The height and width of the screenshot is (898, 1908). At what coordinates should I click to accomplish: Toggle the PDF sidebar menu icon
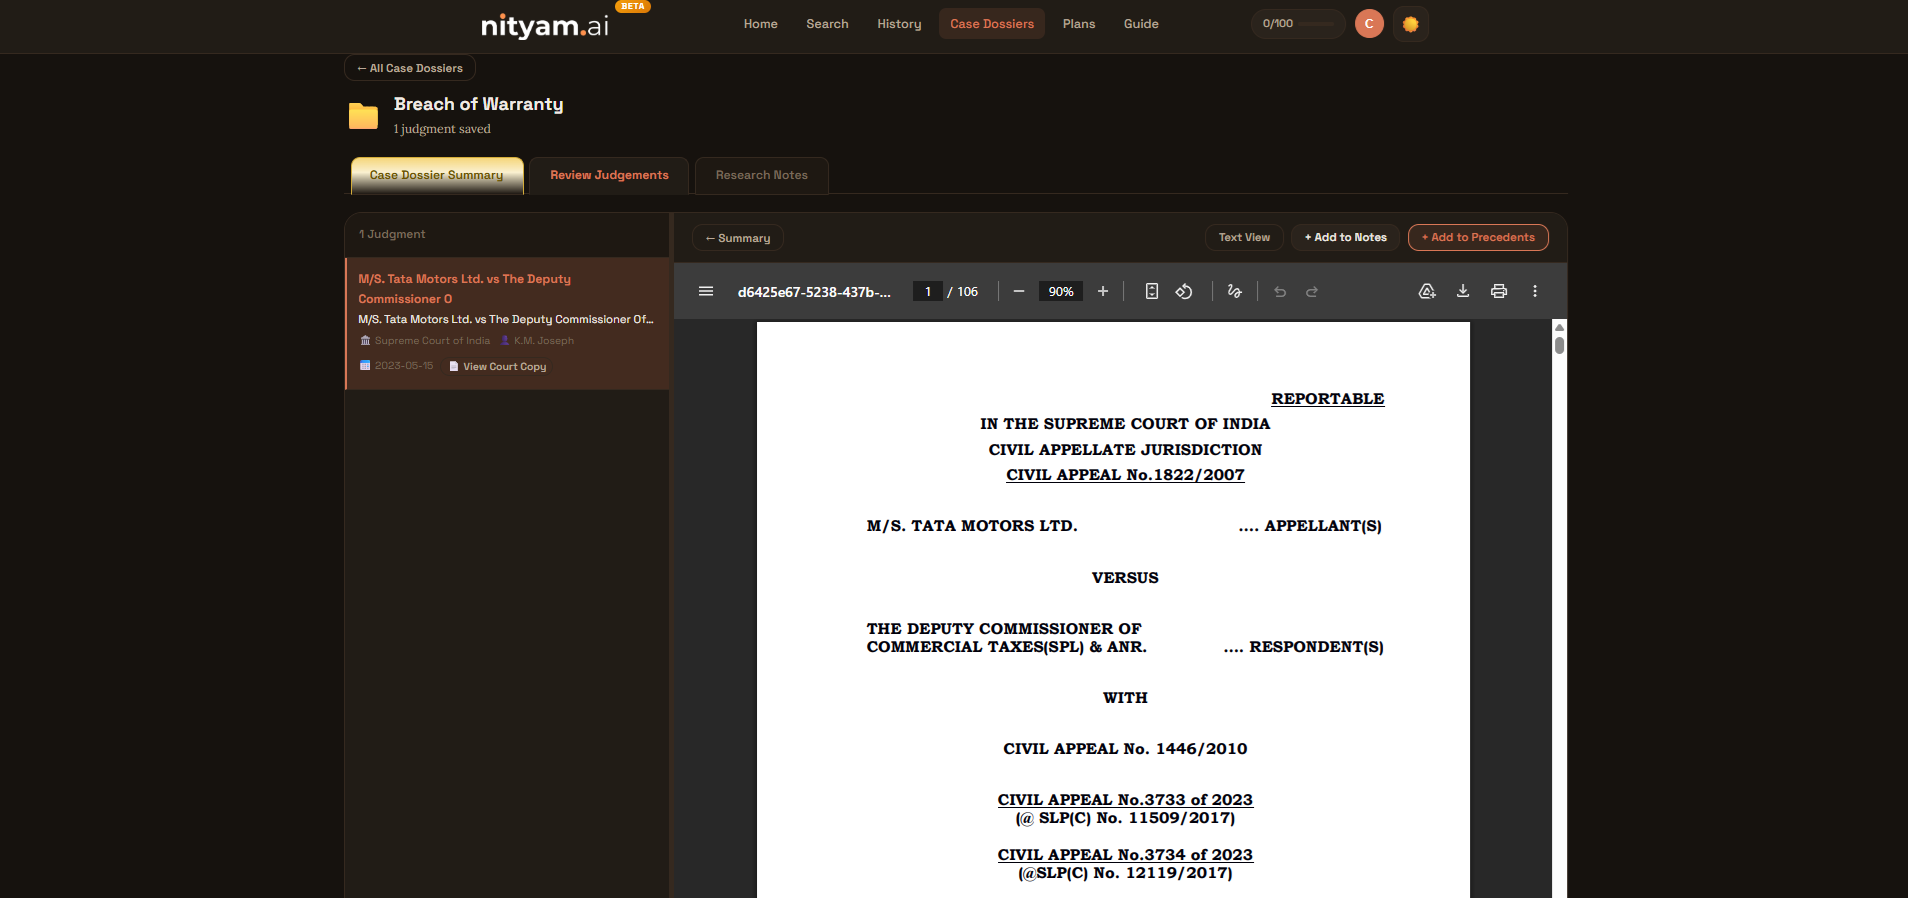pyautogui.click(x=706, y=291)
